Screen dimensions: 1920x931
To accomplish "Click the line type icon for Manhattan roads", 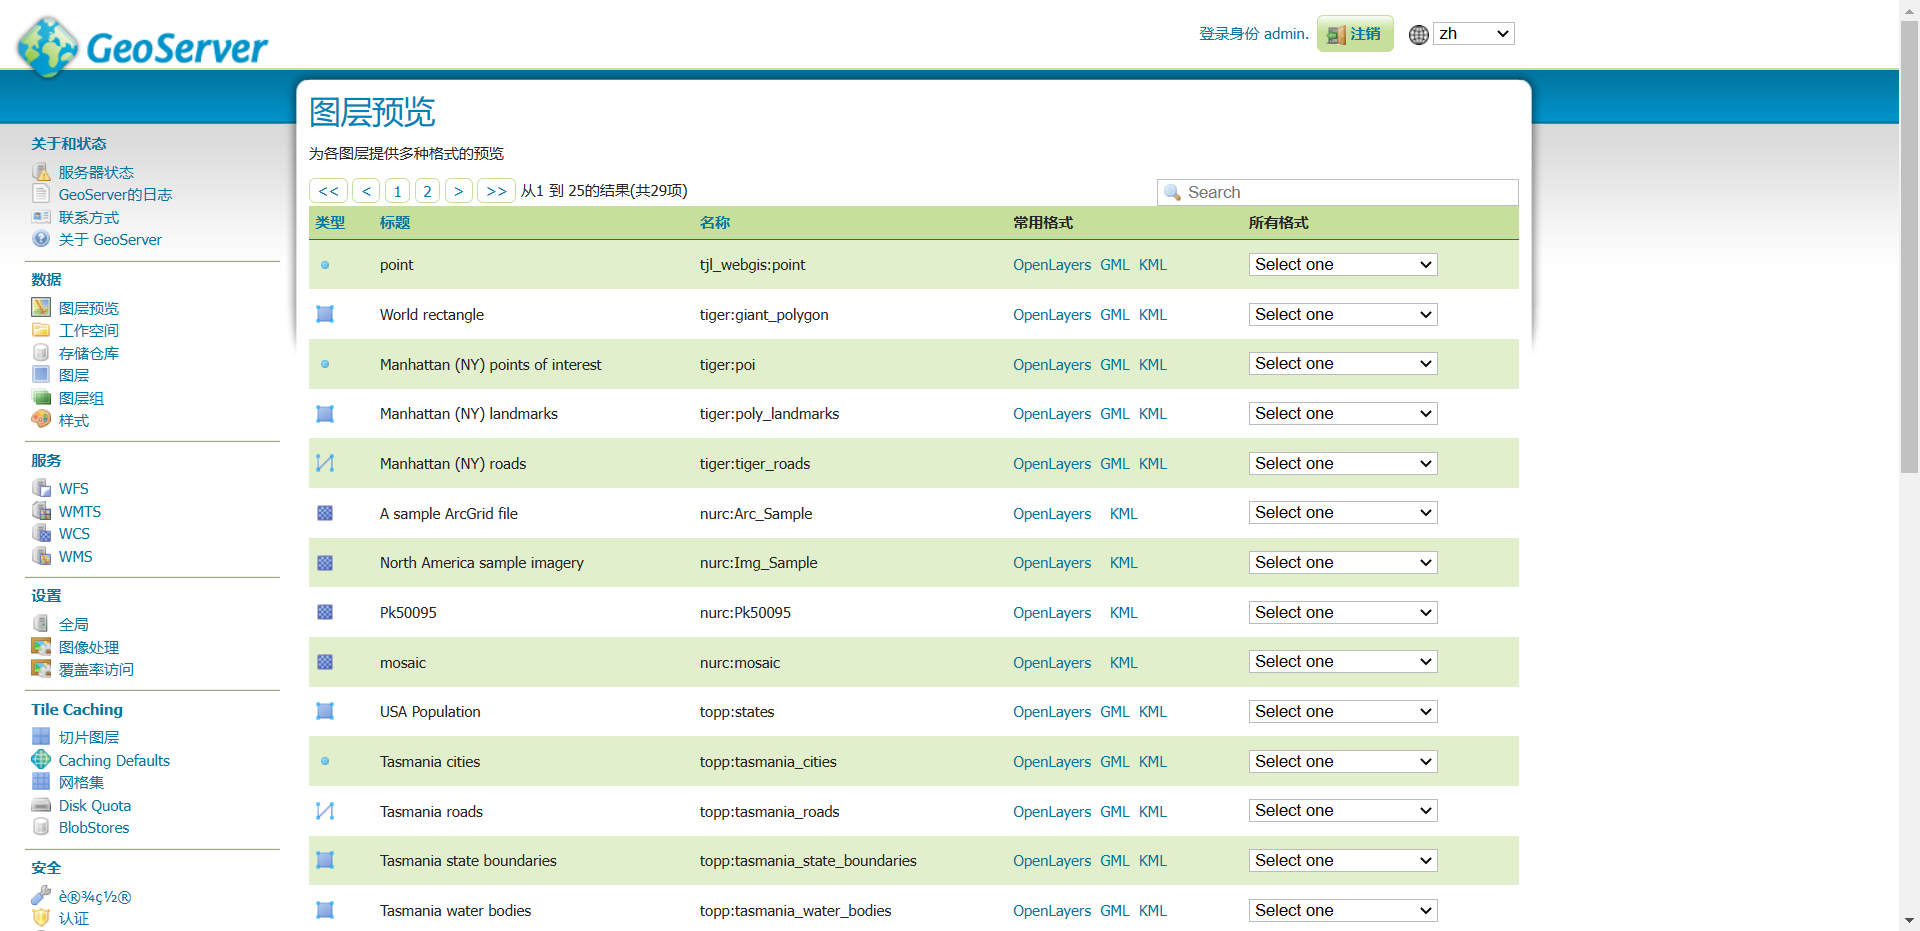I will tap(325, 463).
